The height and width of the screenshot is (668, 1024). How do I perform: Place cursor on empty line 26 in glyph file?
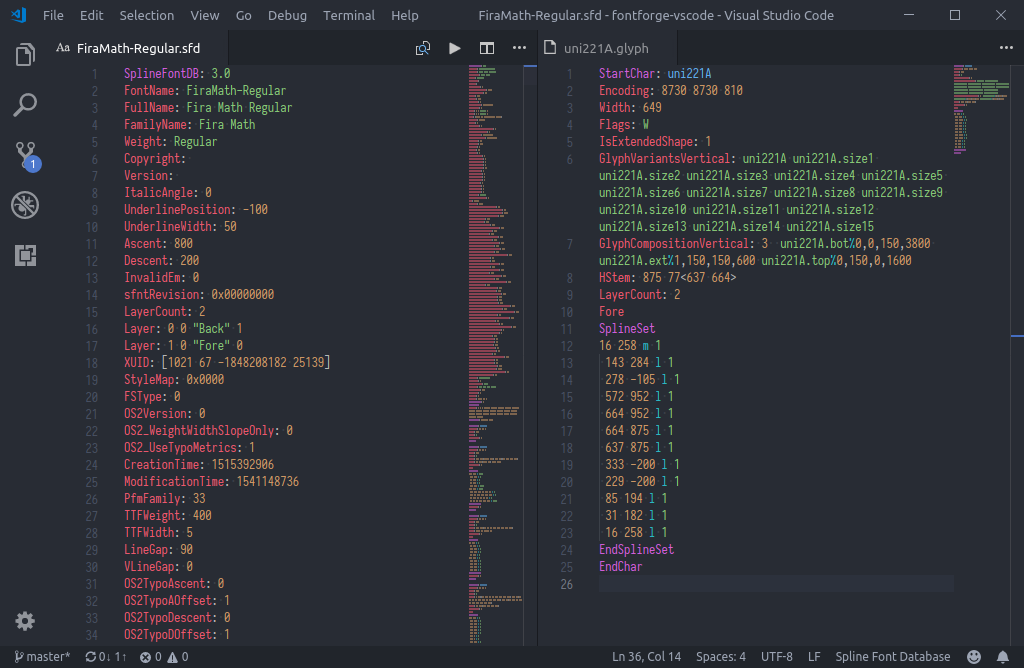pyautogui.click(x=776, y=584)
